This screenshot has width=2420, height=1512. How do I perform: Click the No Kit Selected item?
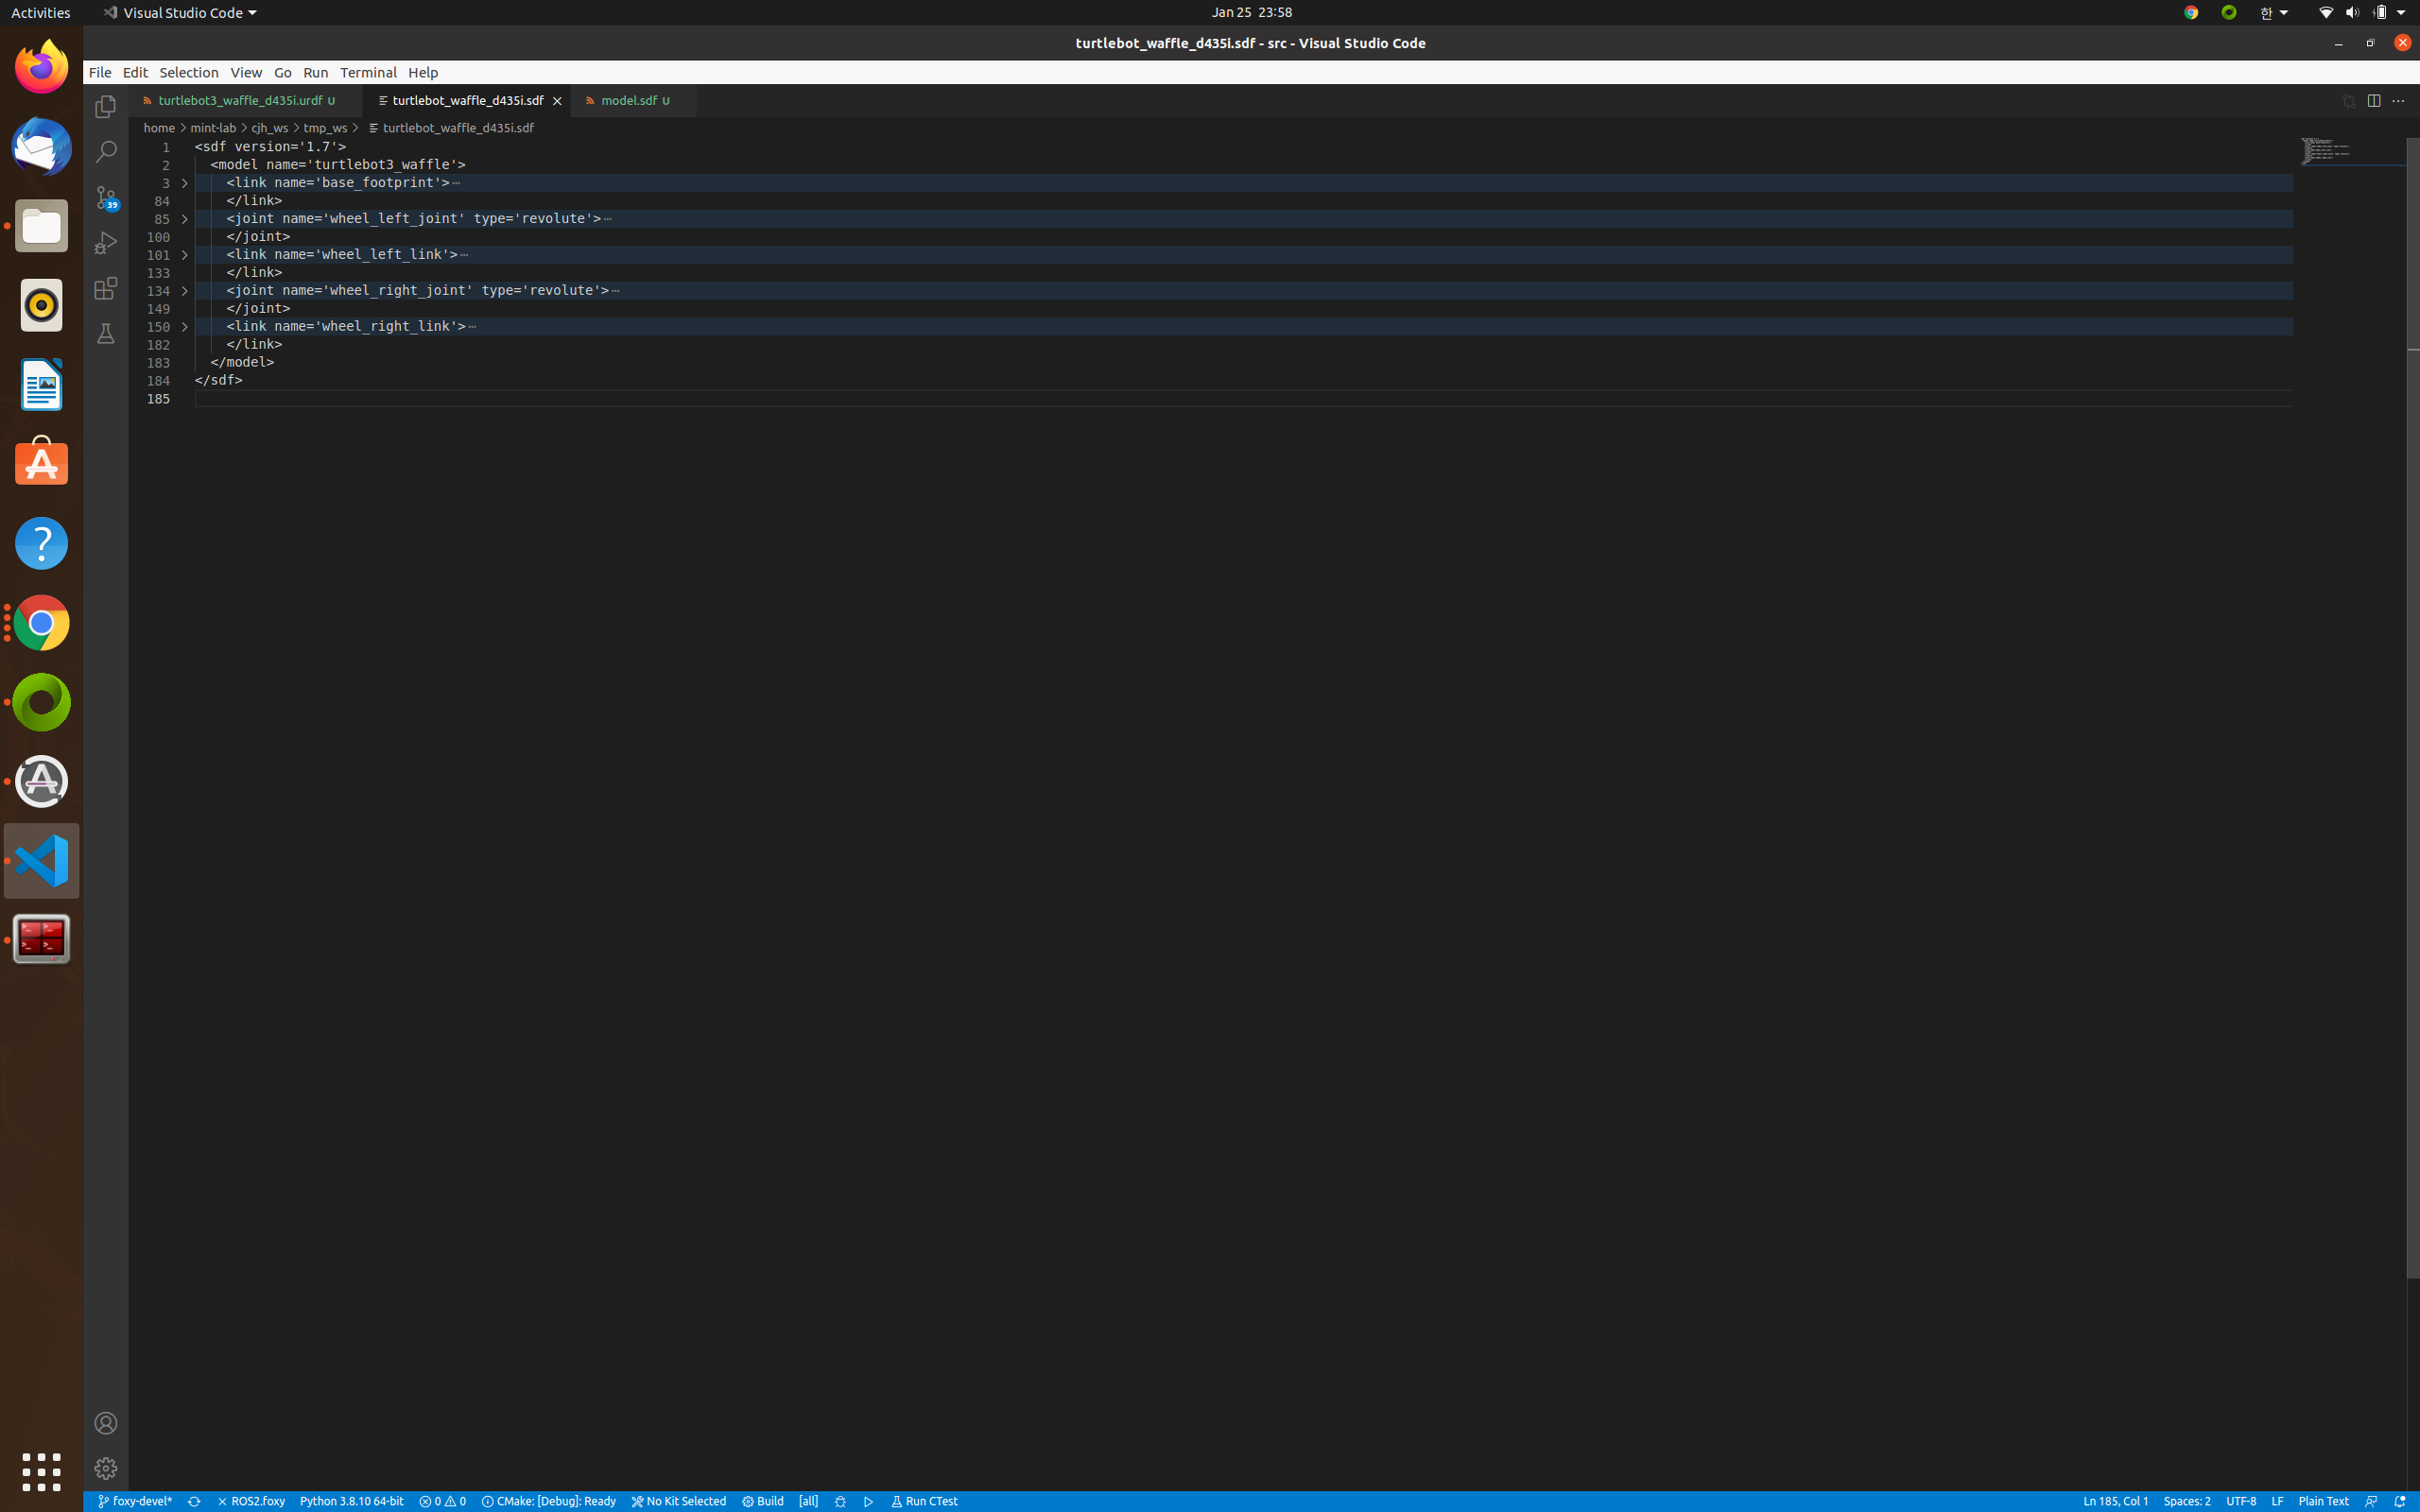coord(678,1501)
